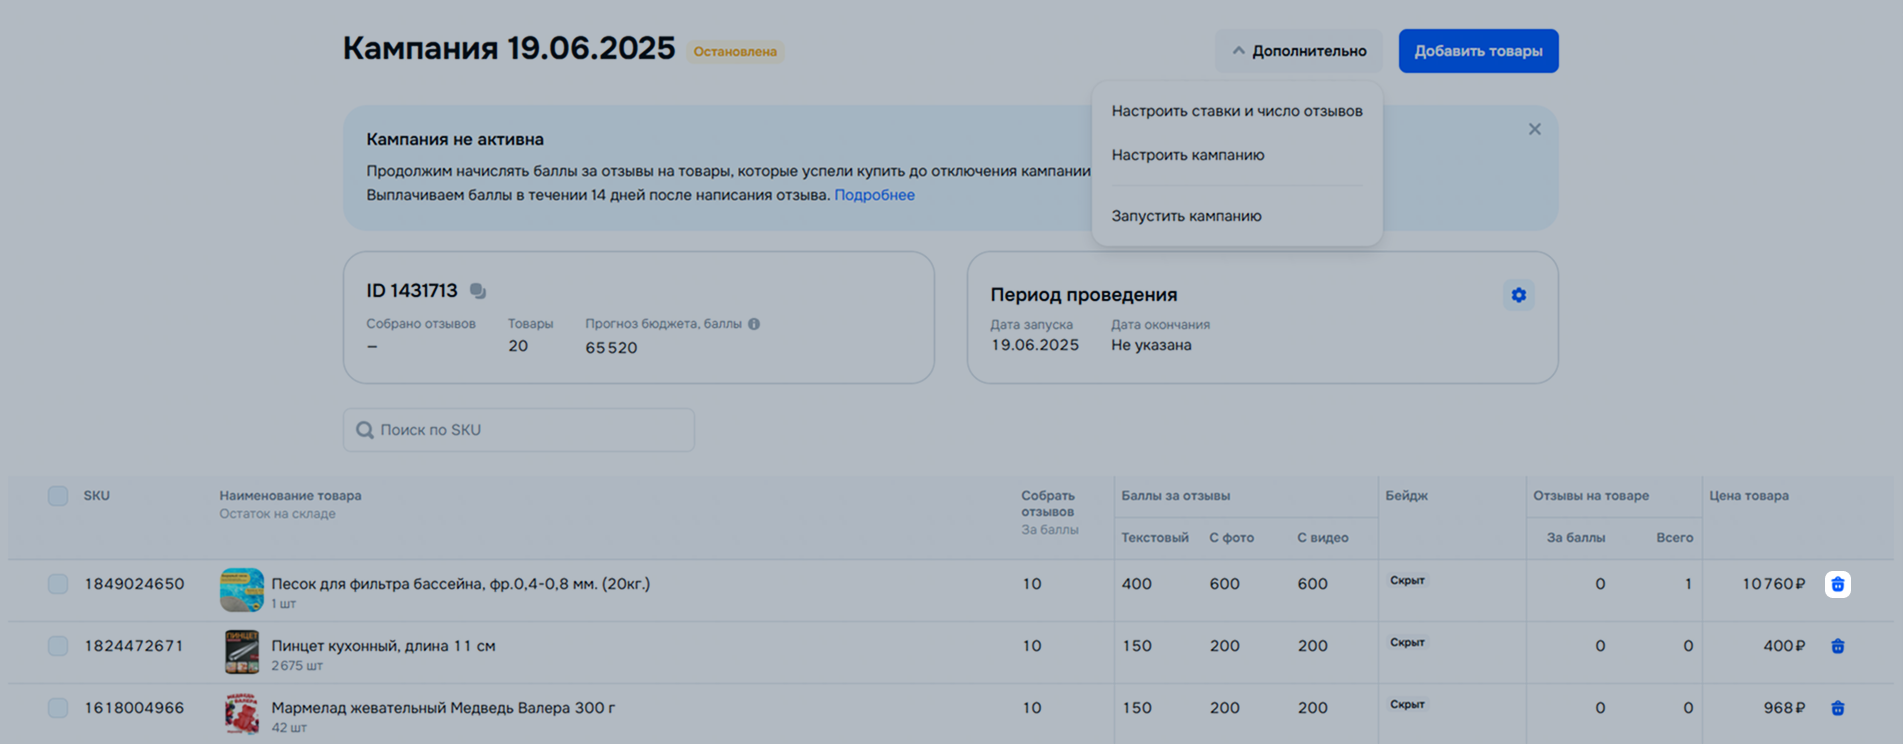Open the Подробнее link in notice
1903x744 pixels.
[x=874, y=195]
